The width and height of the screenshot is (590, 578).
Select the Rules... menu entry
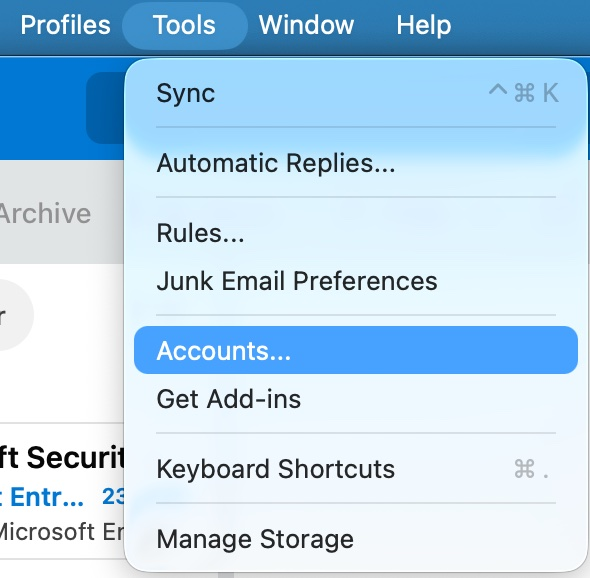click(x=356, y=233)
